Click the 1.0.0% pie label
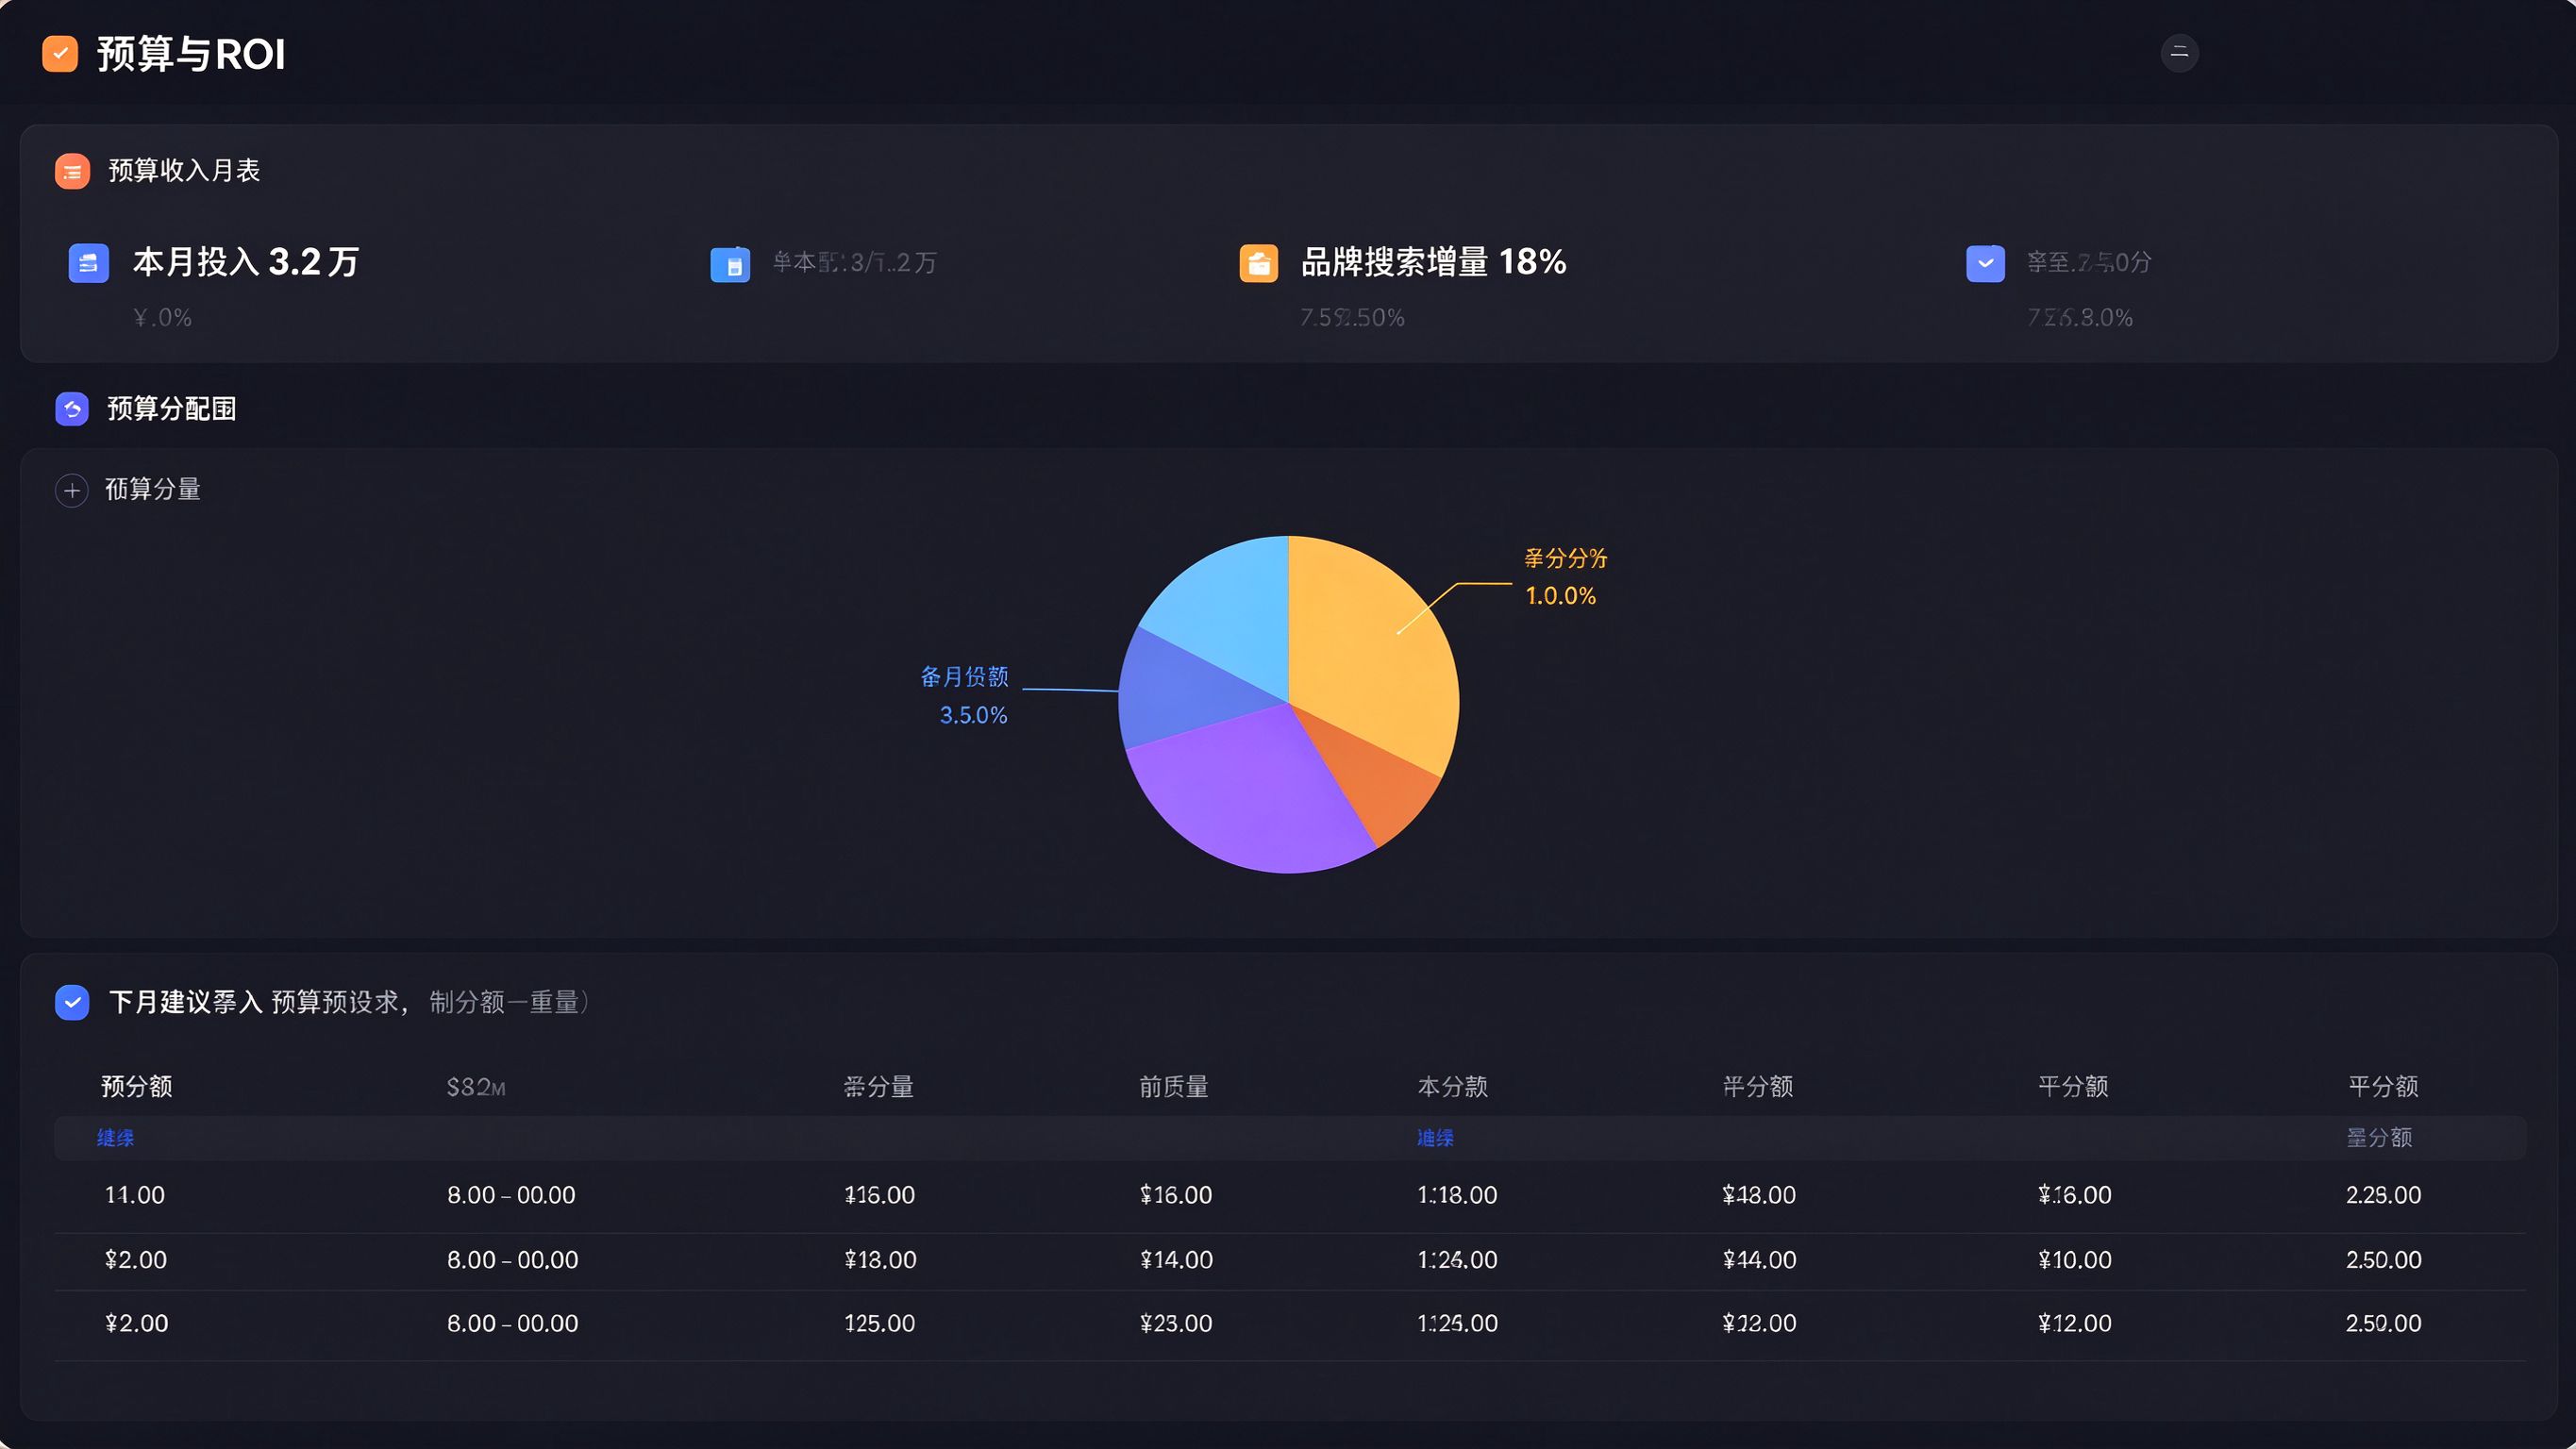Screen dimensions: 2576x1449 tap(1560, 596)
